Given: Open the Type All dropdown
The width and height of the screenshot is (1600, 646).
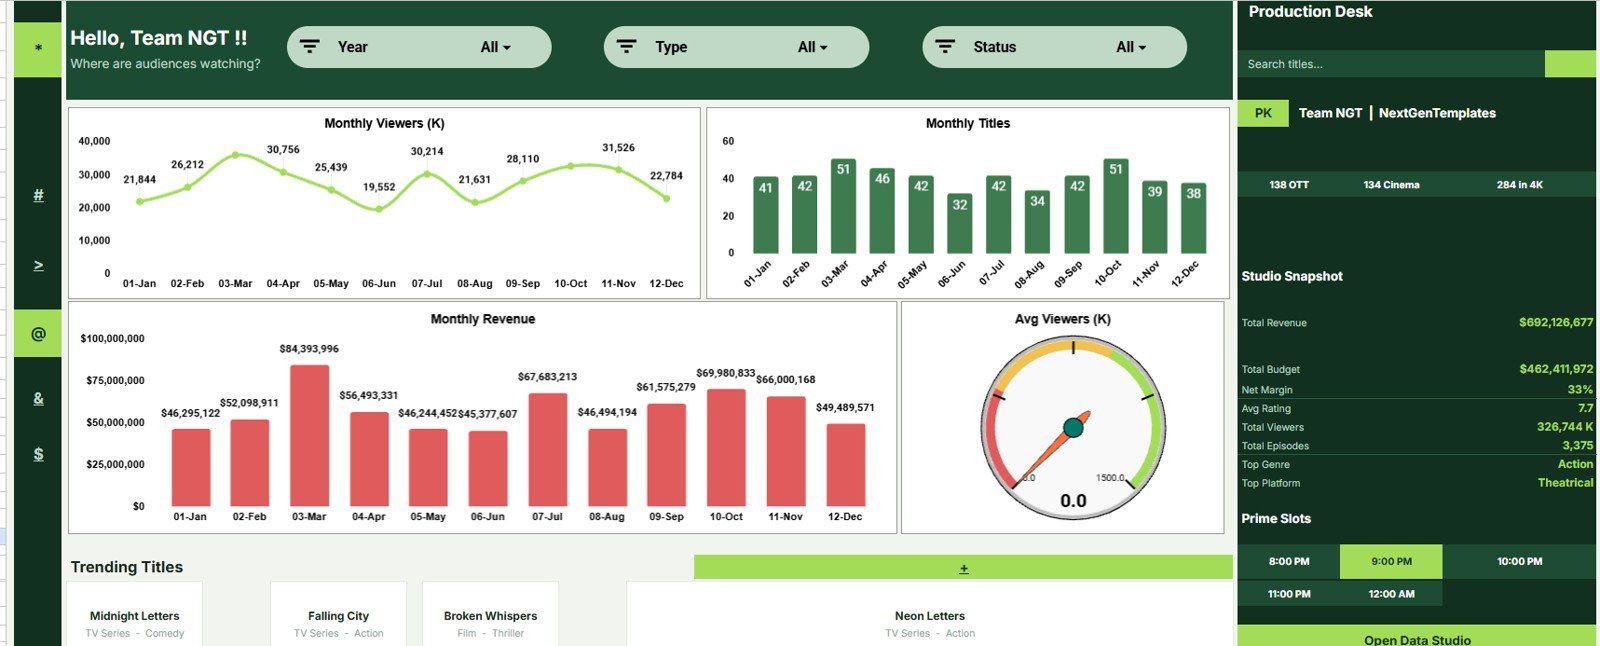Looking at the screenshot, I should [812, 47].
